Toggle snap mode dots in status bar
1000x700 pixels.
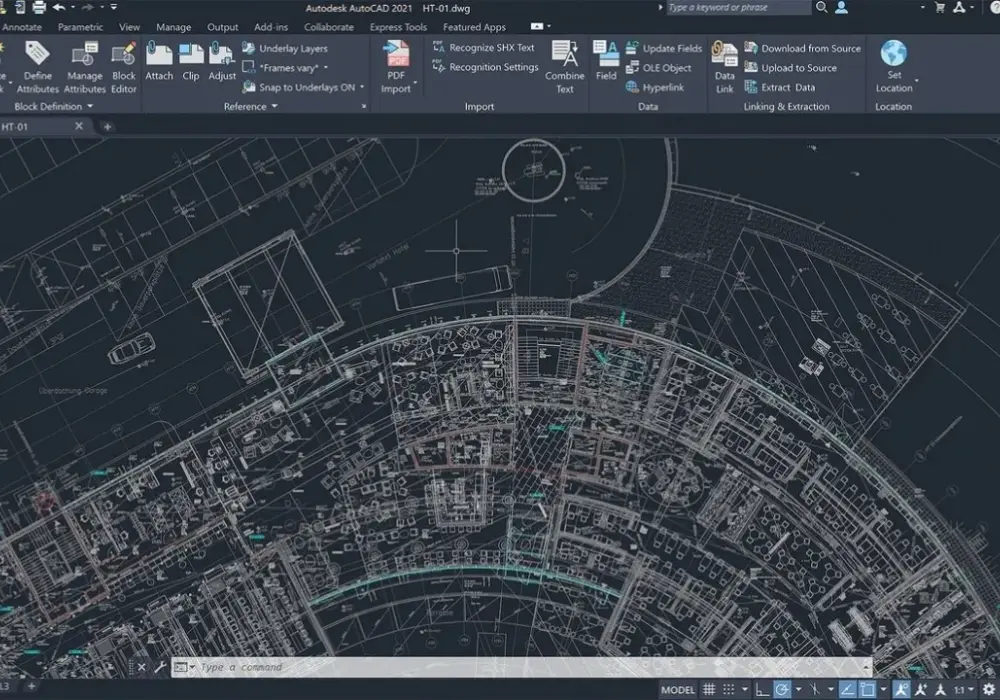[x=728, y=689]
